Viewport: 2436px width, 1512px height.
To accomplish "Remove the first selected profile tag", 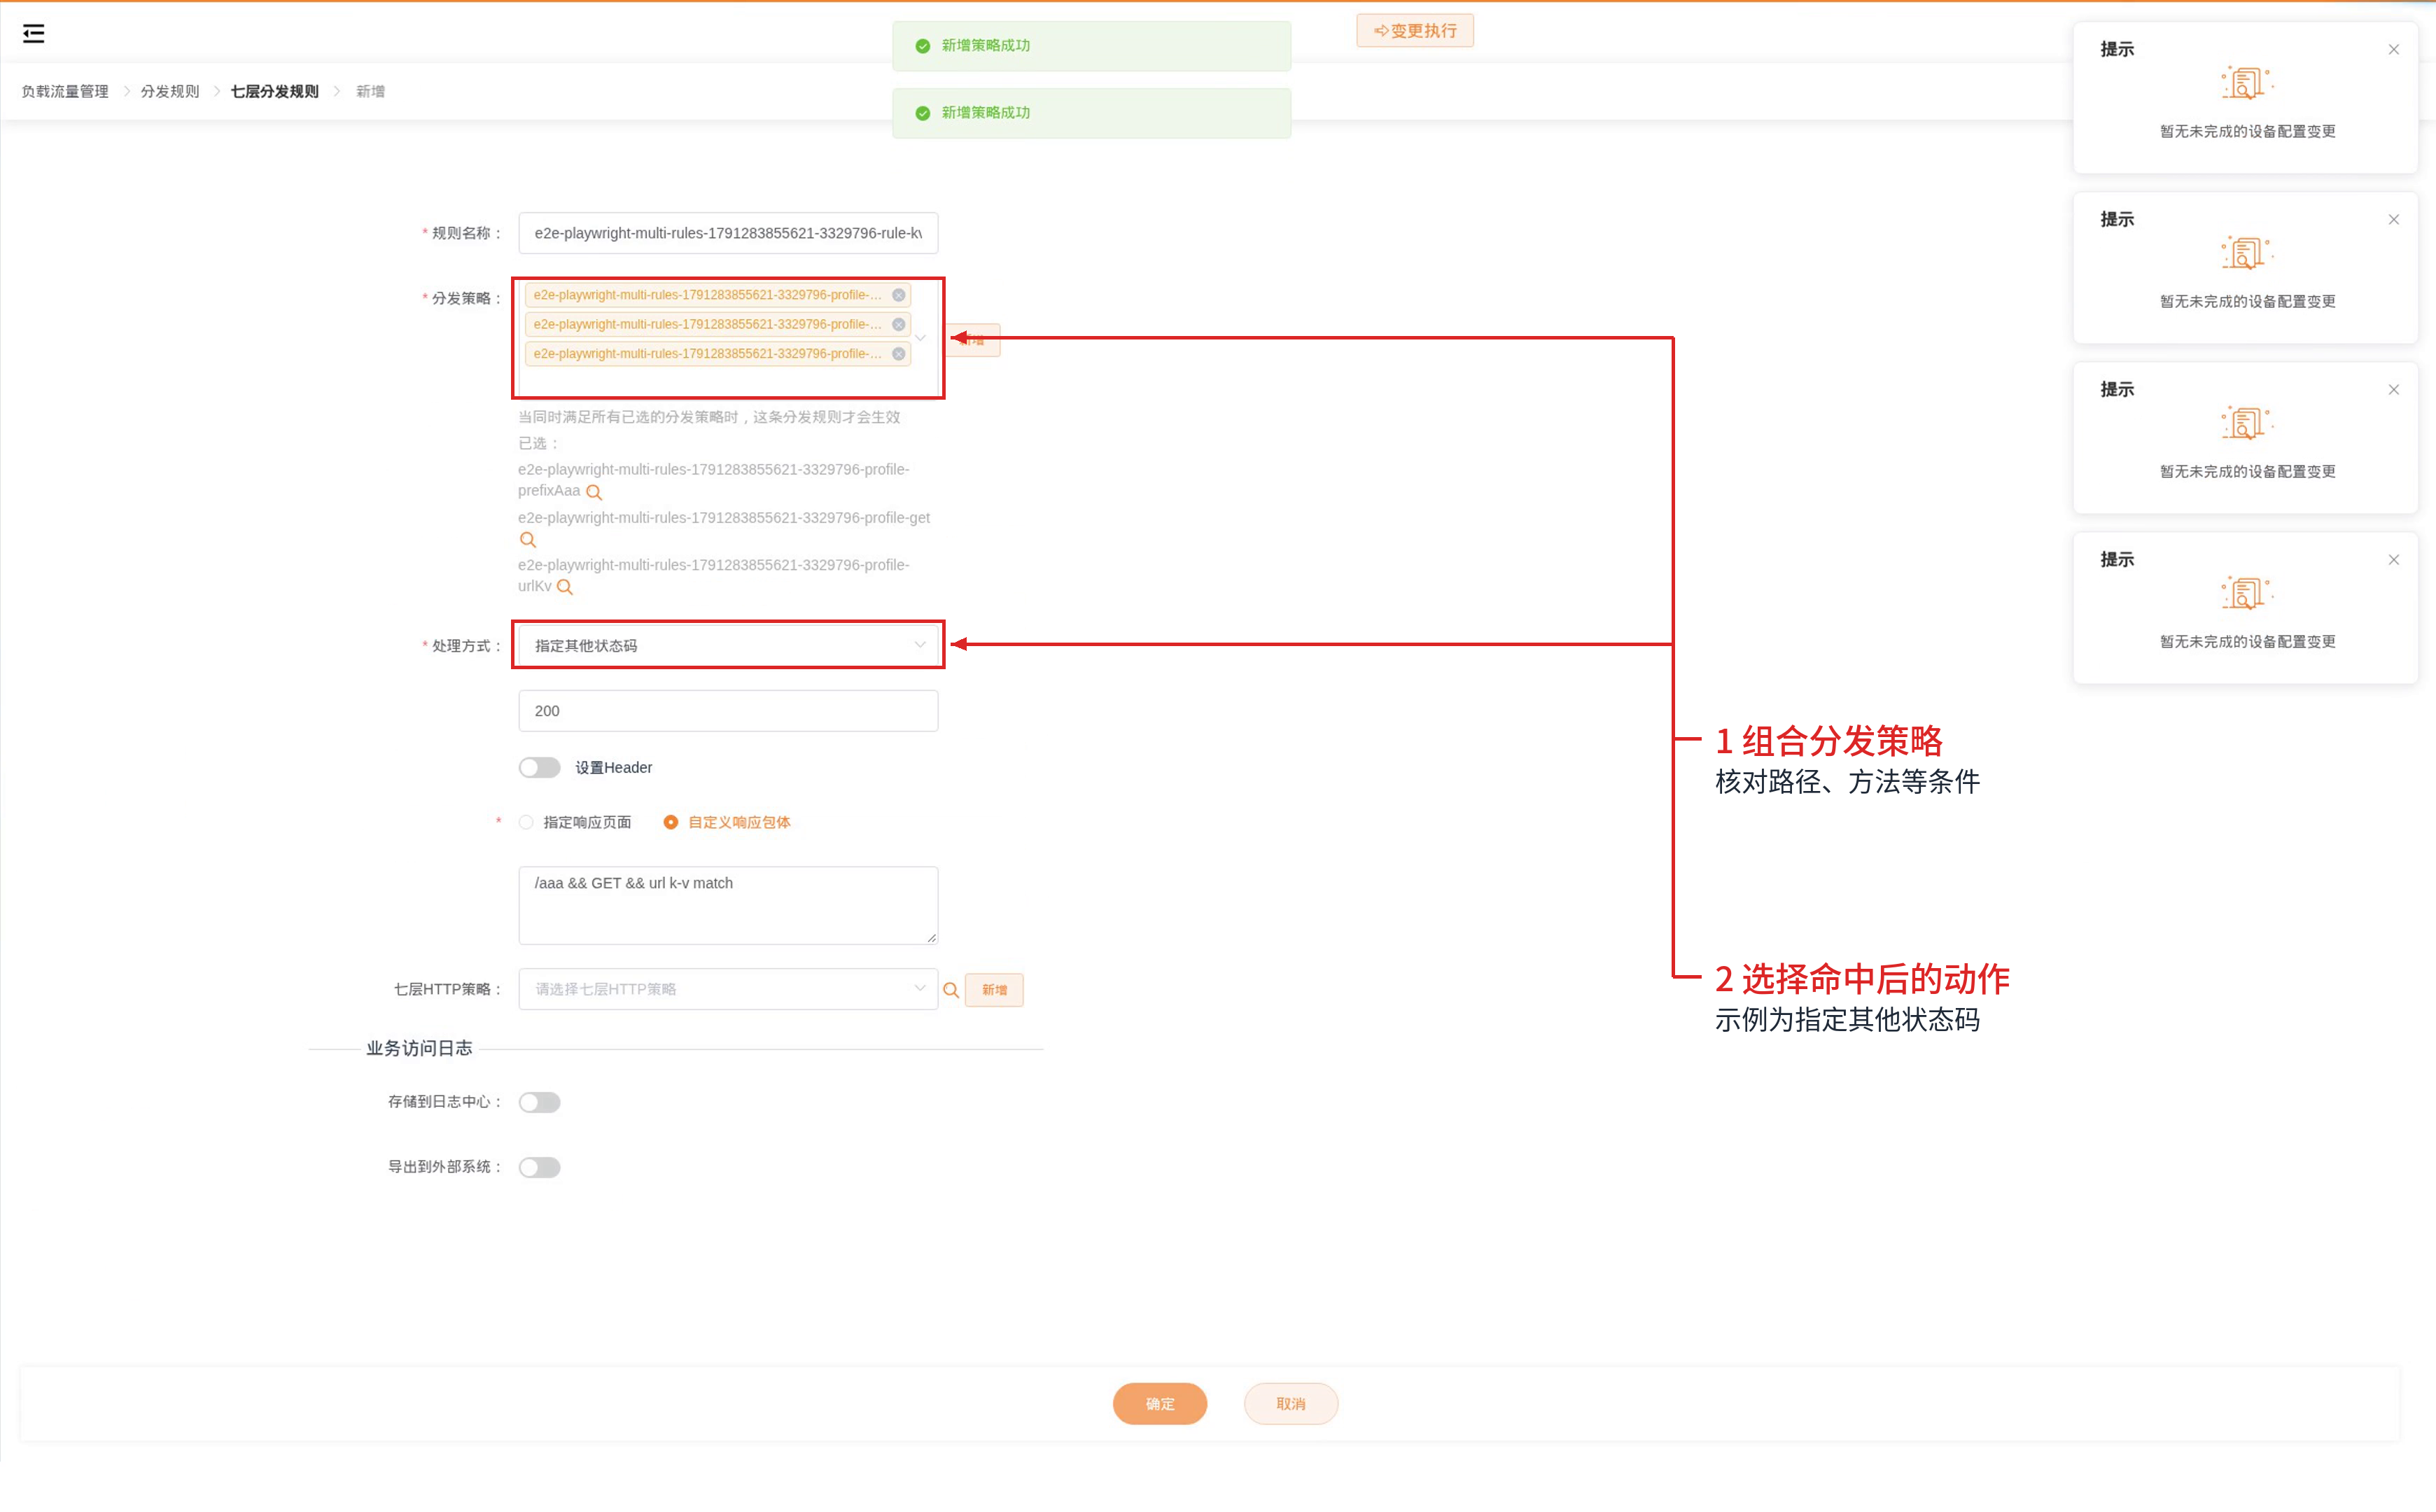I will tap(898, 295).
